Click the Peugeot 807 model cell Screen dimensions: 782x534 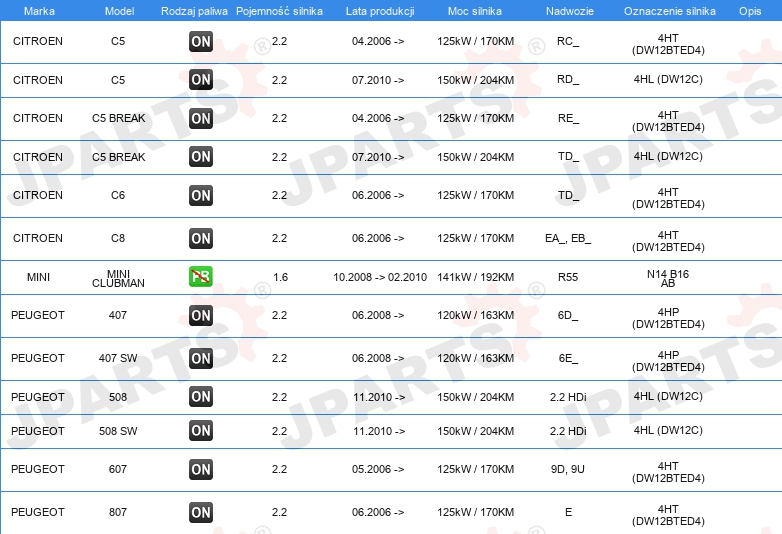coord(118,512)
